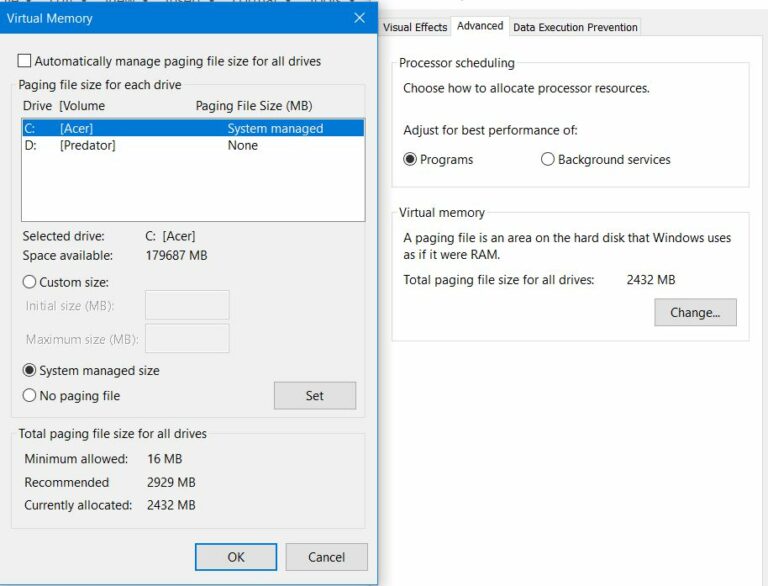This screenshot has height=586, width=768.
Task: Click the 'None' paging size cell
Action: coord(242,146)
